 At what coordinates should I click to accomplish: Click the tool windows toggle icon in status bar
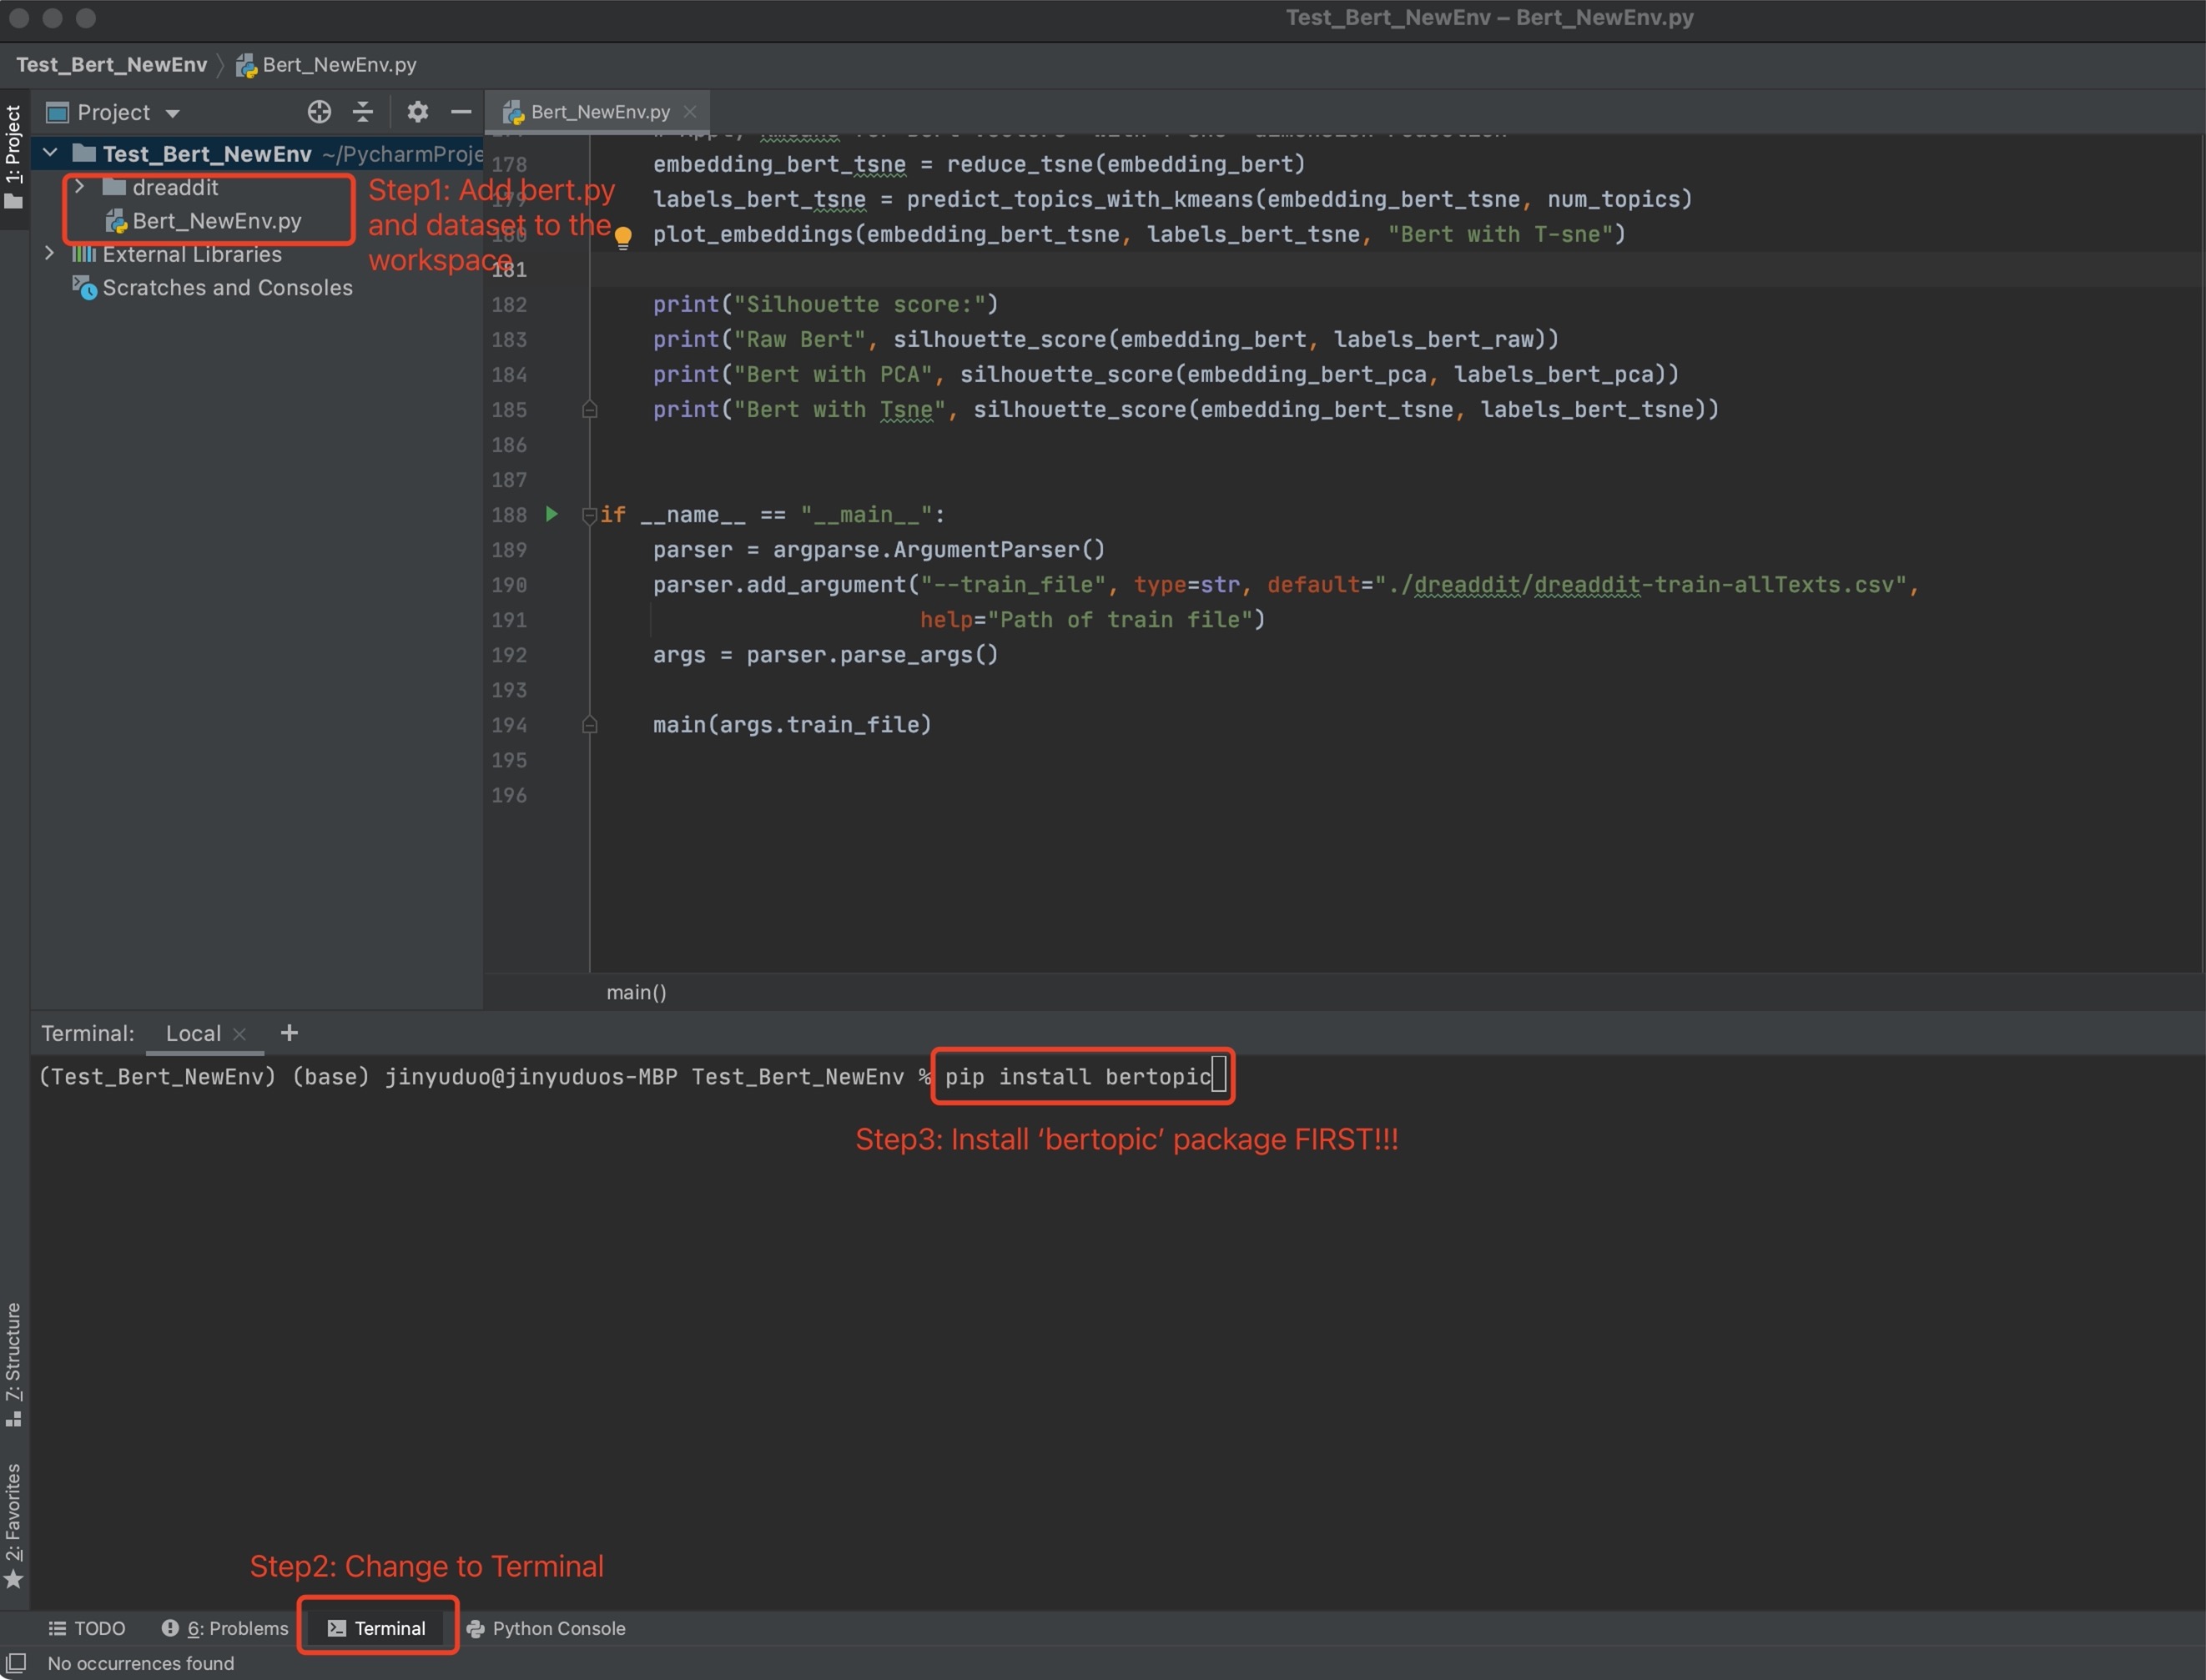click(x=16, y=1662)
